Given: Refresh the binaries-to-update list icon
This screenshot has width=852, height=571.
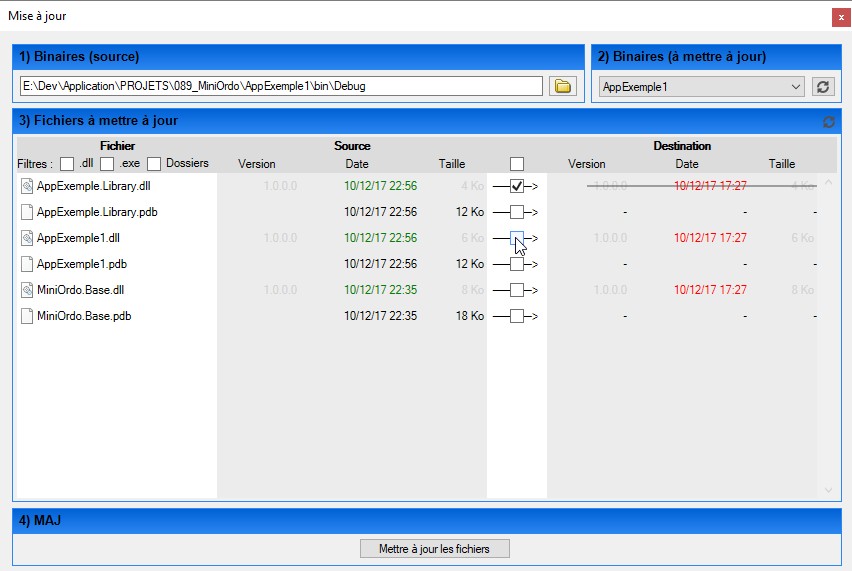Looking at the screenshot, I should pyautogui.click(x=823, y=87).
